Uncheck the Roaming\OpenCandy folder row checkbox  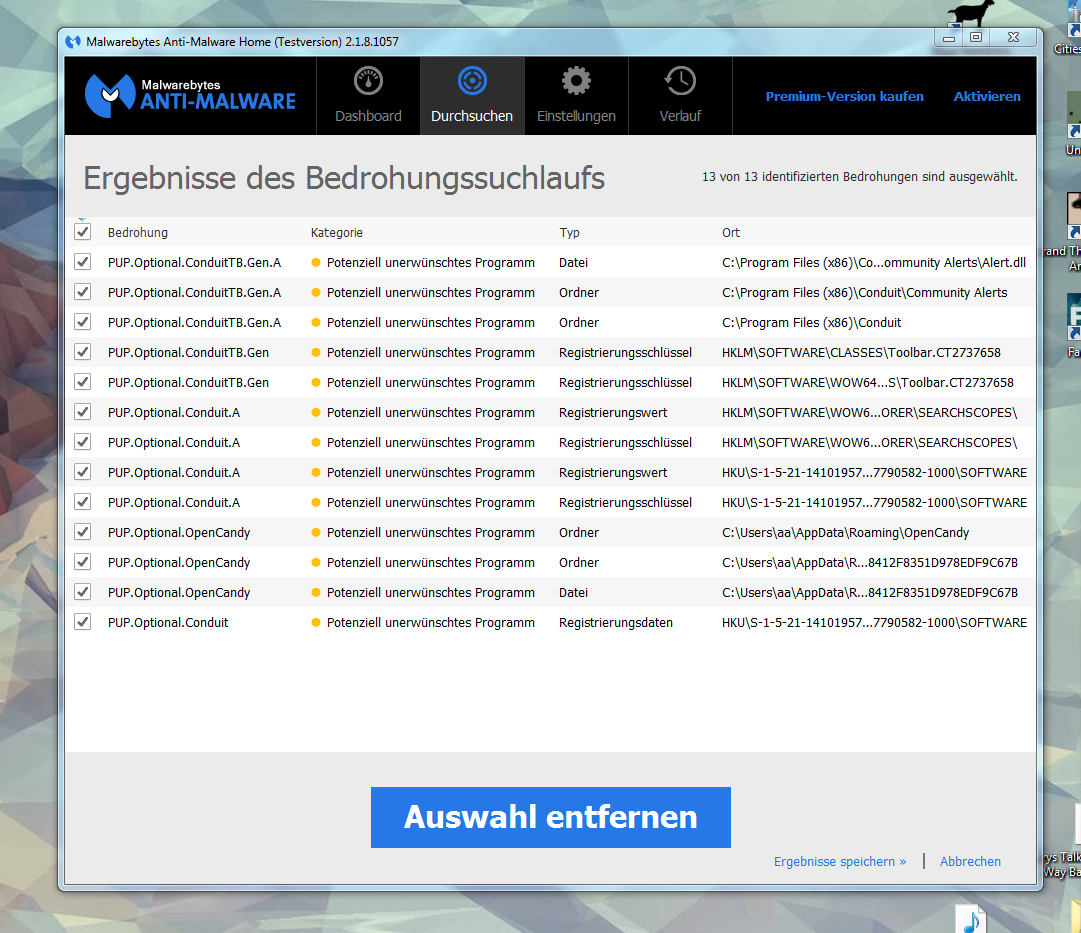tap(83, 532)
